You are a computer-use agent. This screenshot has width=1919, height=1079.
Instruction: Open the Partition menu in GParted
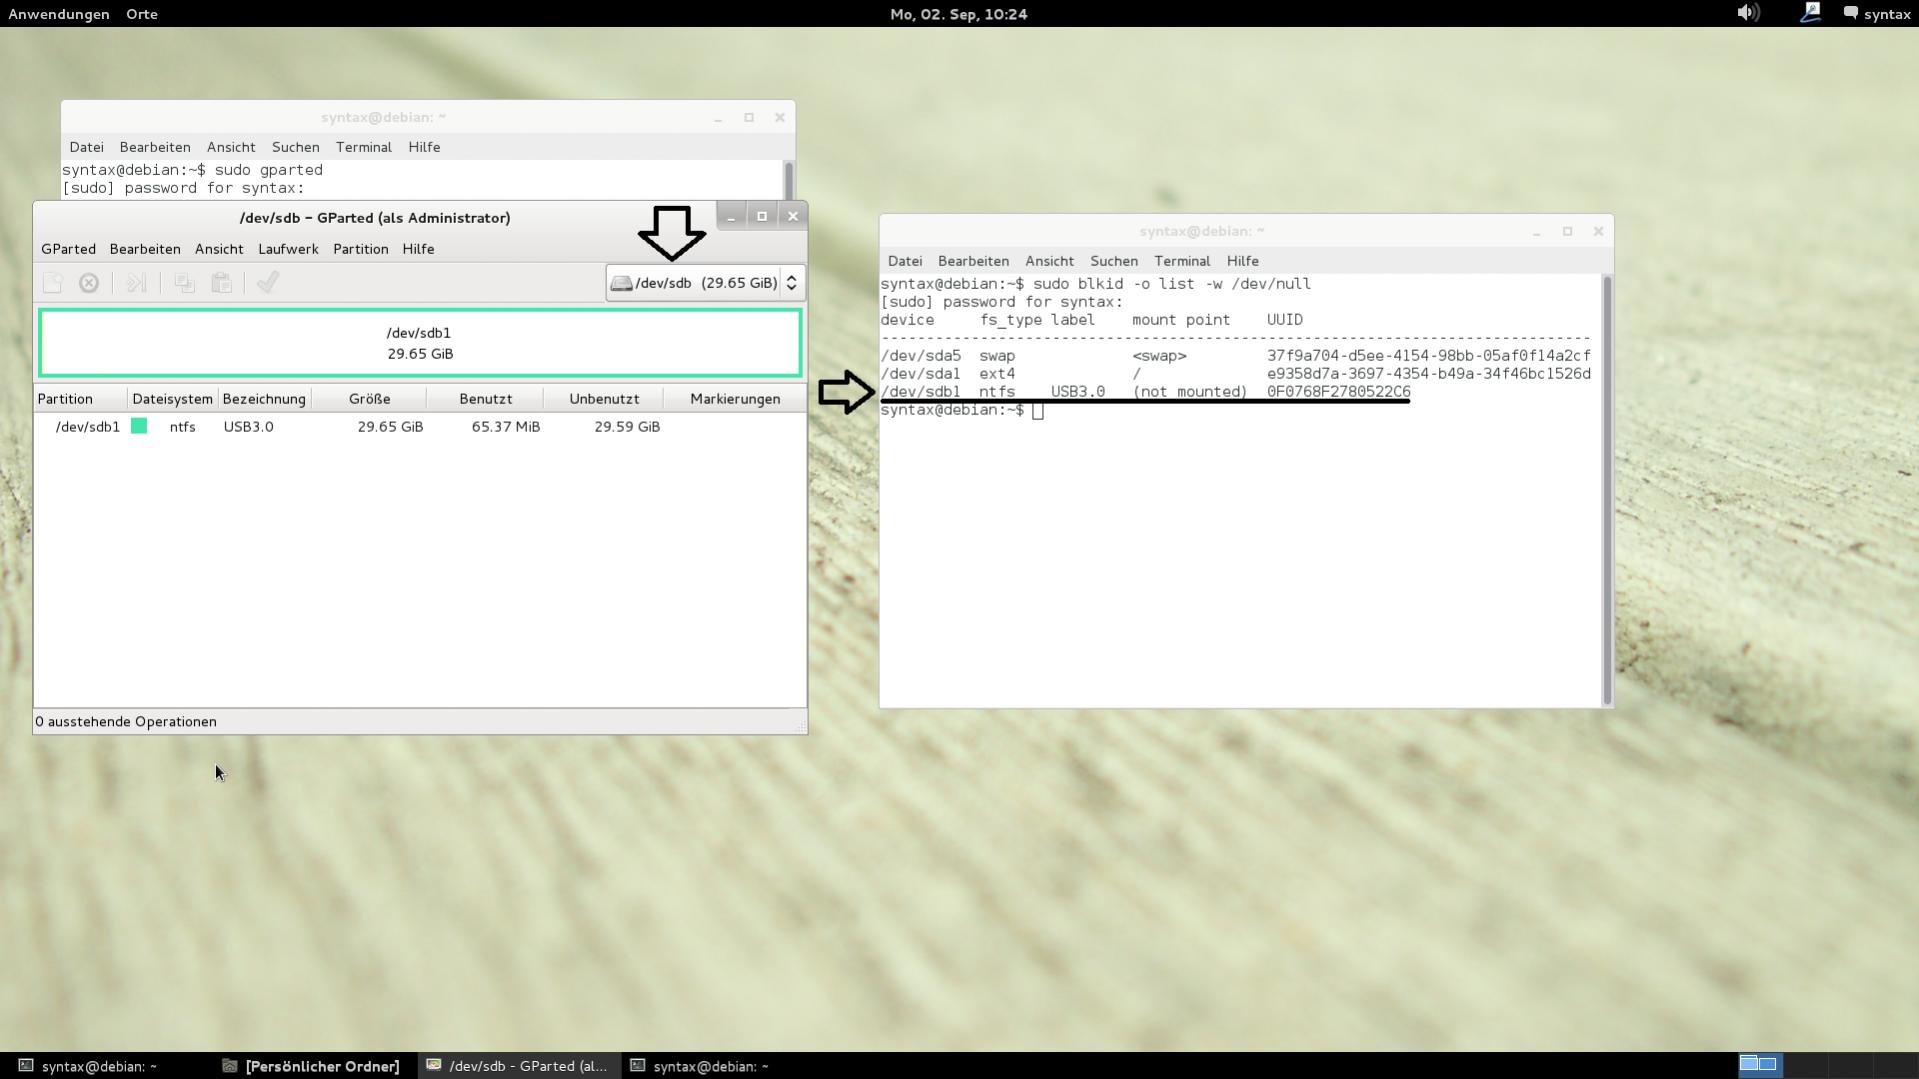point(361,249)
